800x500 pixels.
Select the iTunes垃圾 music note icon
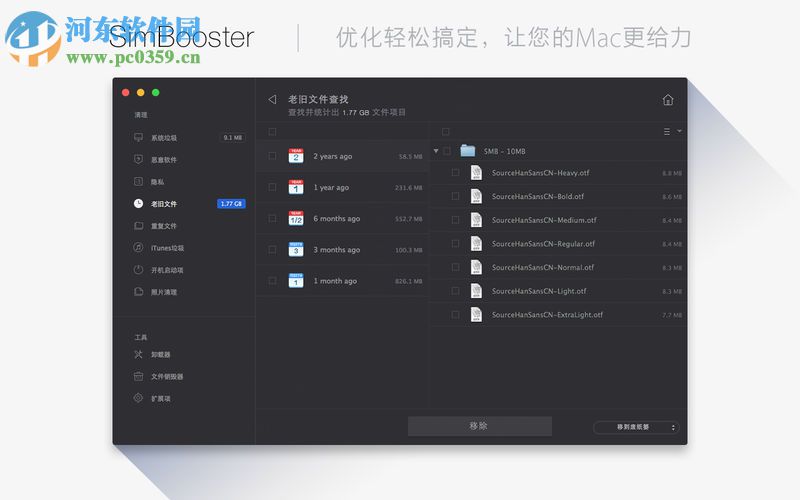pos(138,247)
